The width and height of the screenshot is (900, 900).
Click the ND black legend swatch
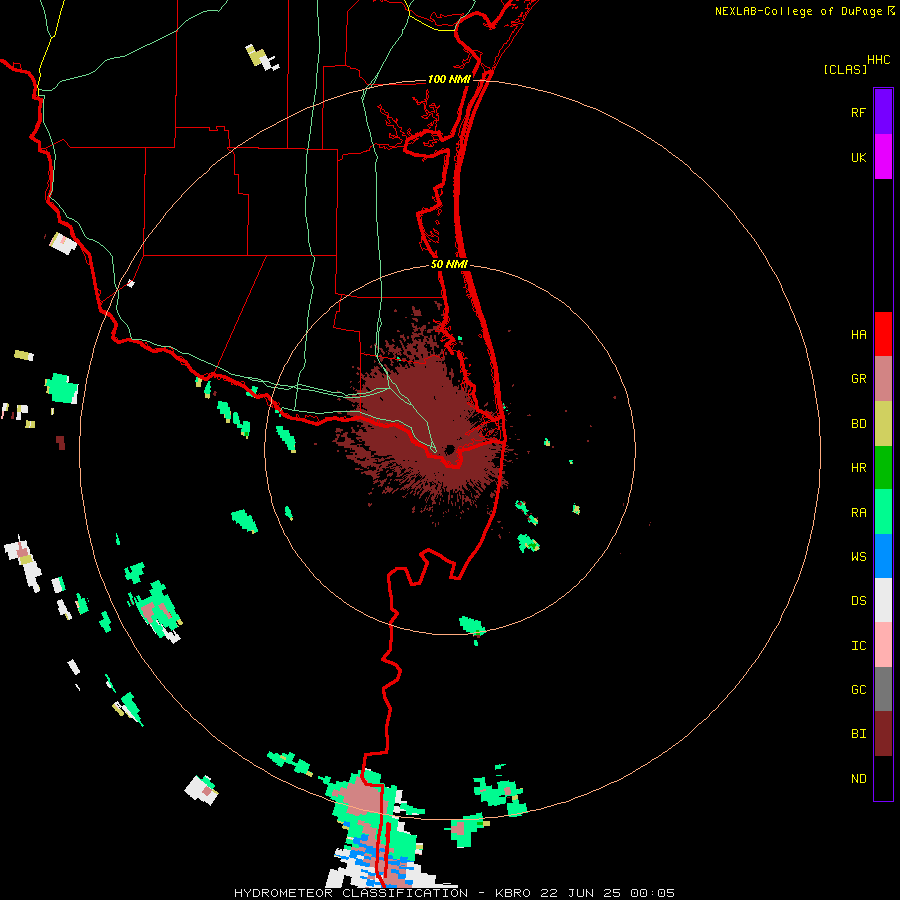point(883,778)
